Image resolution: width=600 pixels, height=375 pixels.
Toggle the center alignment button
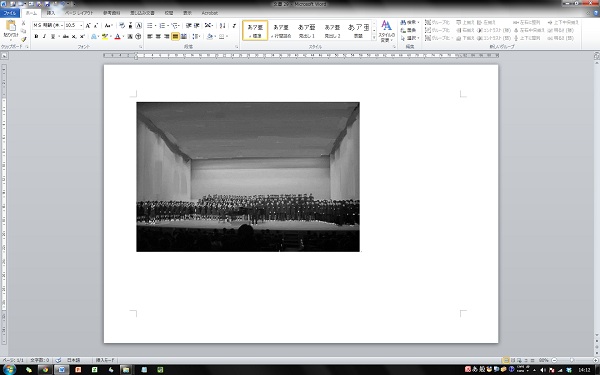pos(158,36)
